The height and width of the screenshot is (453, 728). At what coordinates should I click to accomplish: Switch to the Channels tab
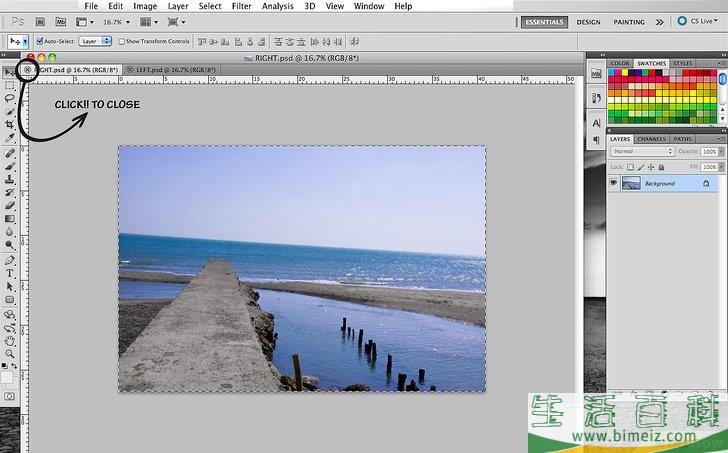[x=651, y=139]
